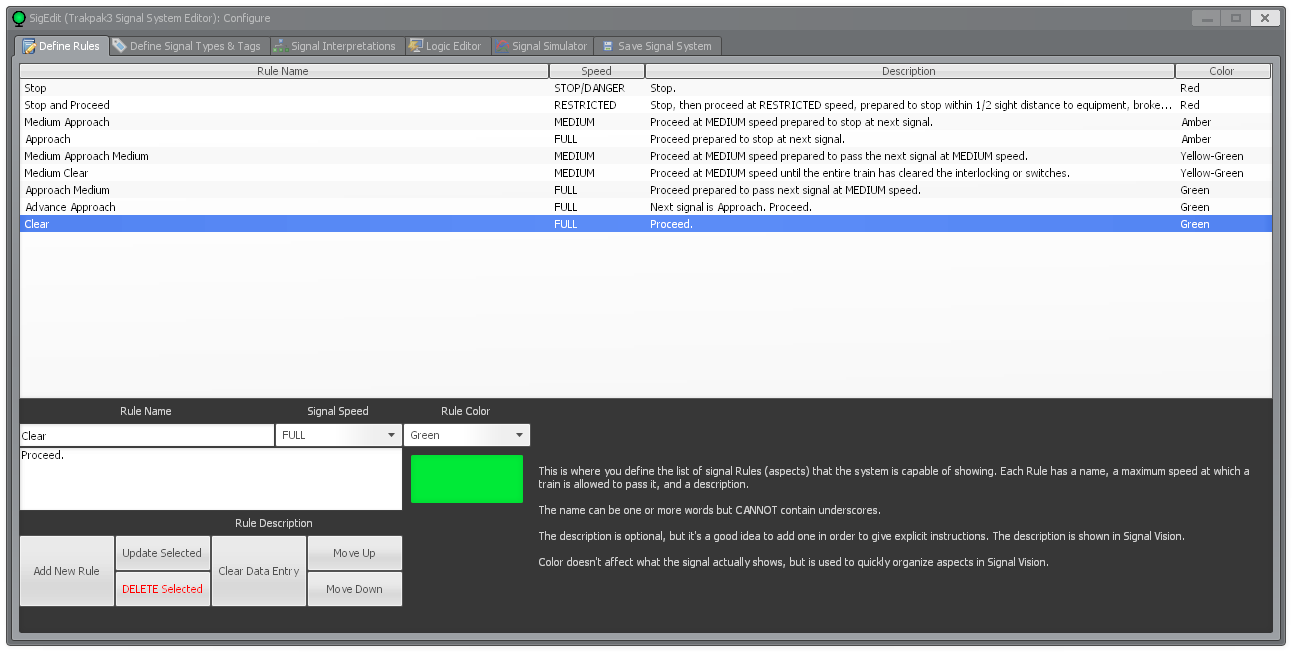Image resolution: width=1292 pixels, height=652 pixels.
Task: Select the 'Approach Medium' rule row
Action: [x=645, y=190]
